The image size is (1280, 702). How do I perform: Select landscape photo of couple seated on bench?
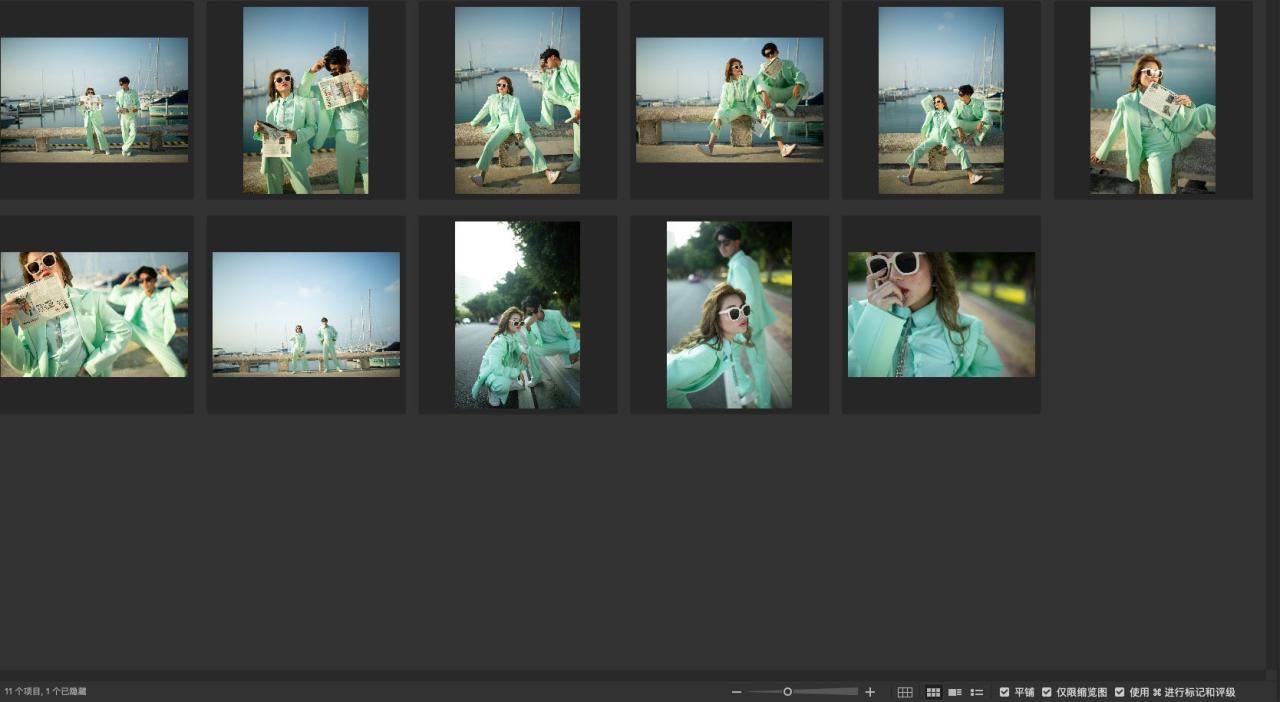tap(730, 100)
